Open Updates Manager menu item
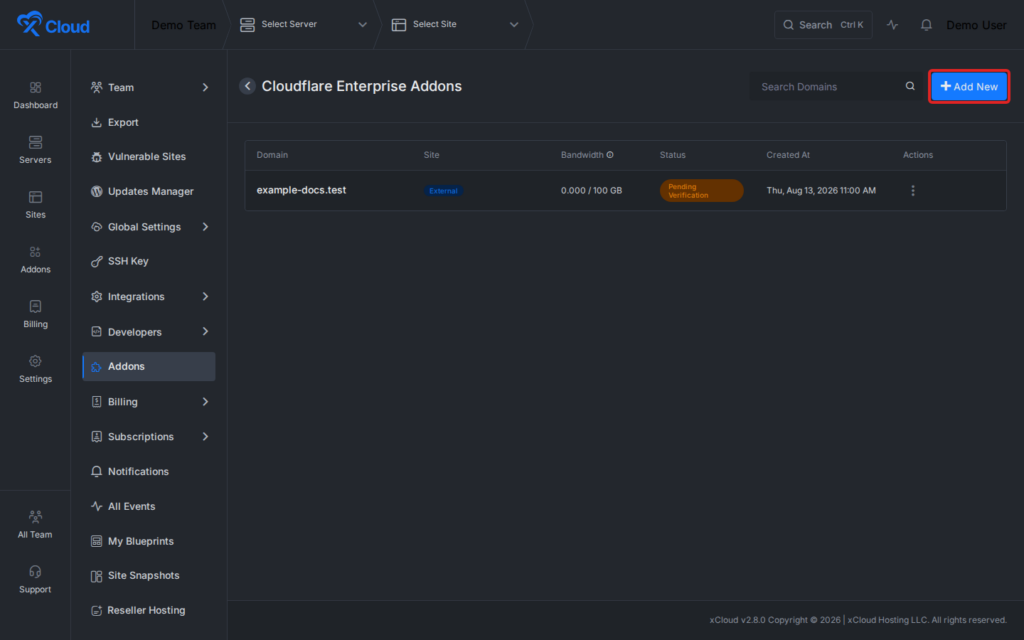This screenshot has height=640, width=1024. click(149, 191)
